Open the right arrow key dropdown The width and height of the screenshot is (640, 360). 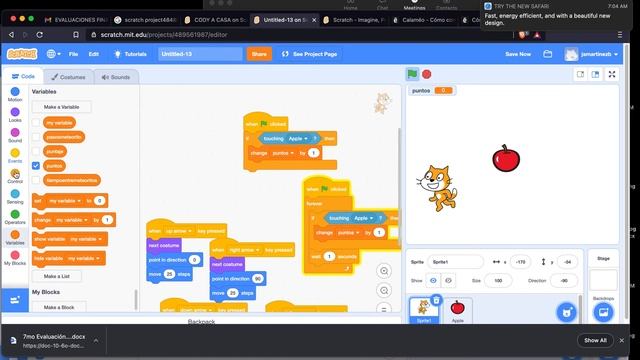click(x=244, y=250)
